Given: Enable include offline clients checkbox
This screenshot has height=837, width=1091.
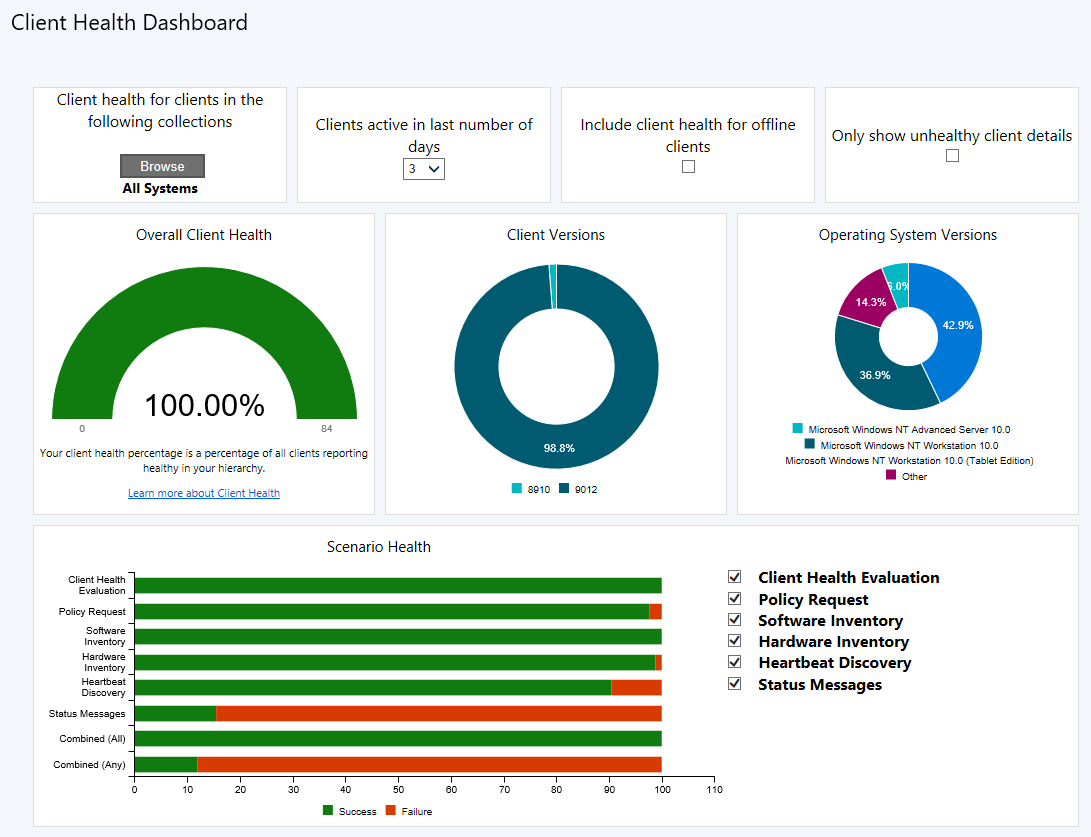Looking at the screenshot, I should click(x=688, y=167).
